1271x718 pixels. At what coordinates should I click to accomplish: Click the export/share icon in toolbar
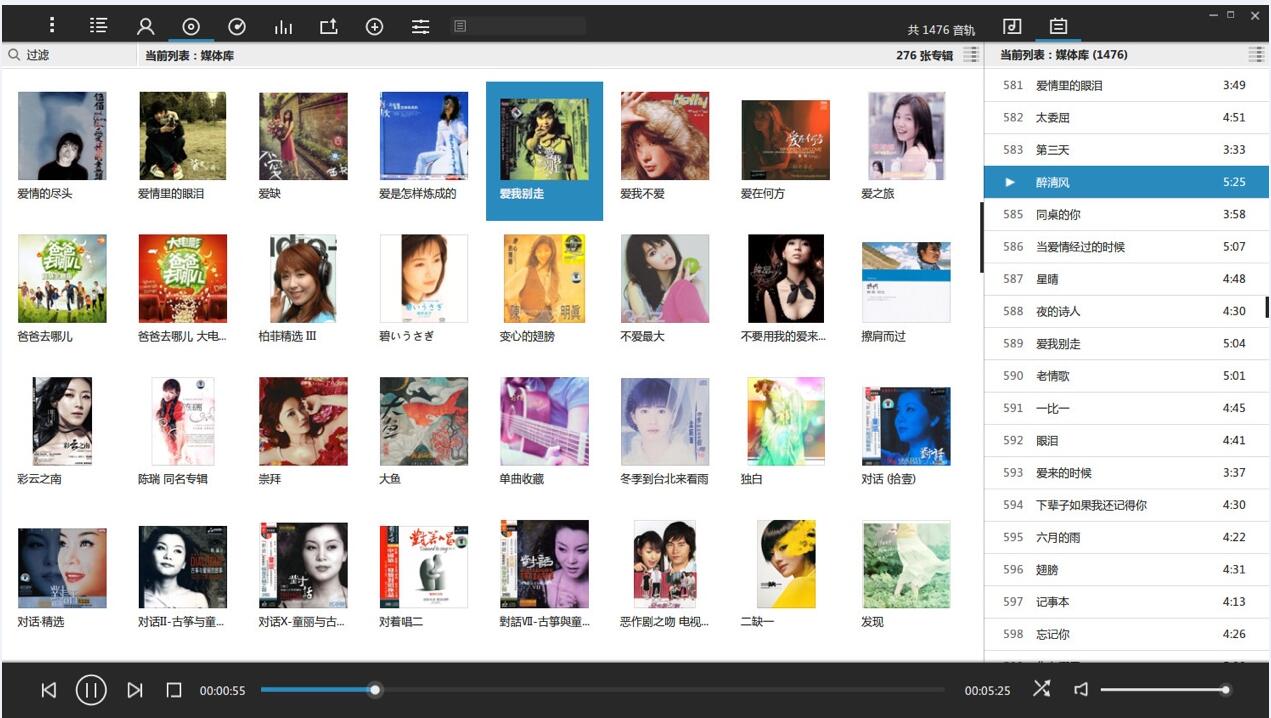(x=328, y=27)
